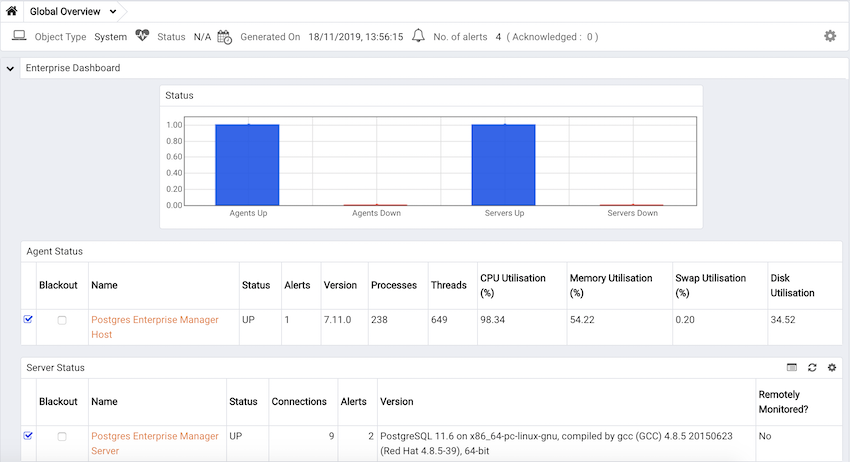Screen dimensions: 850x462
Task: Enable Blackout for Postgres Enterprise Manager Server
Action: [x=62, y=437]
